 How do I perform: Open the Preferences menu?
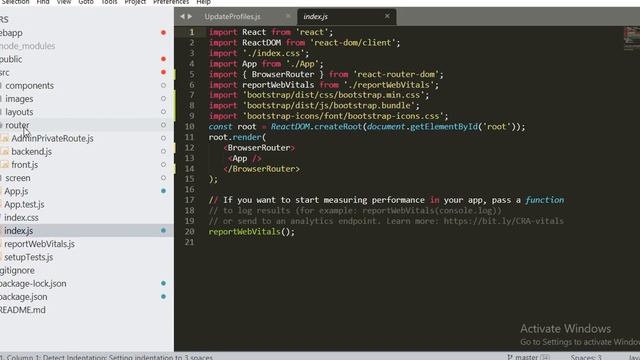[171, 2]
